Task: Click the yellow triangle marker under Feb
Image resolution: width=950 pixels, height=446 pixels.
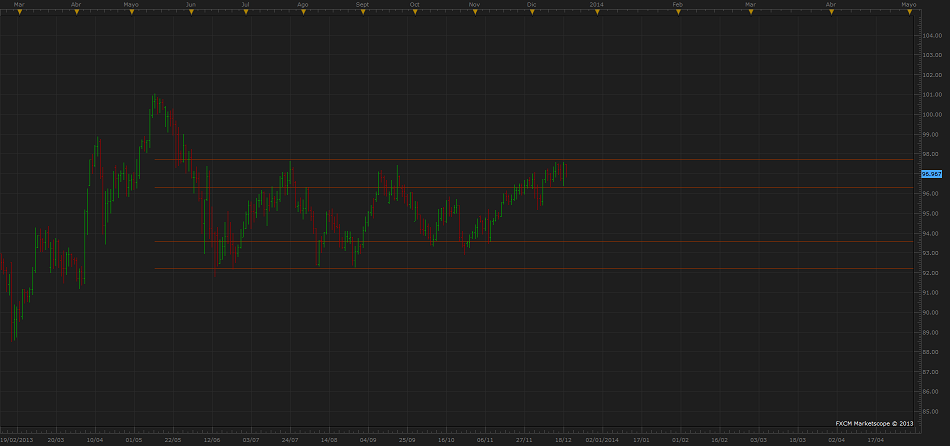Action: (677, 12)
